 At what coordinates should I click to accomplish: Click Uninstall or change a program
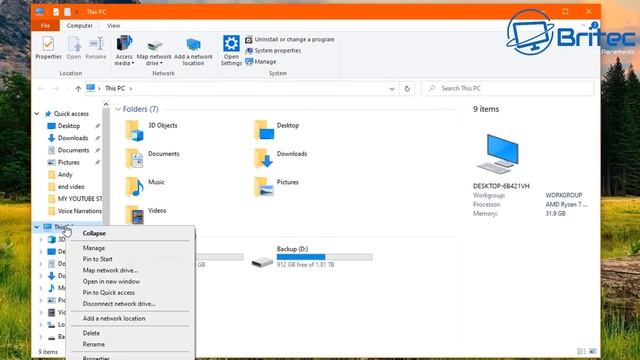pos(290,40)
